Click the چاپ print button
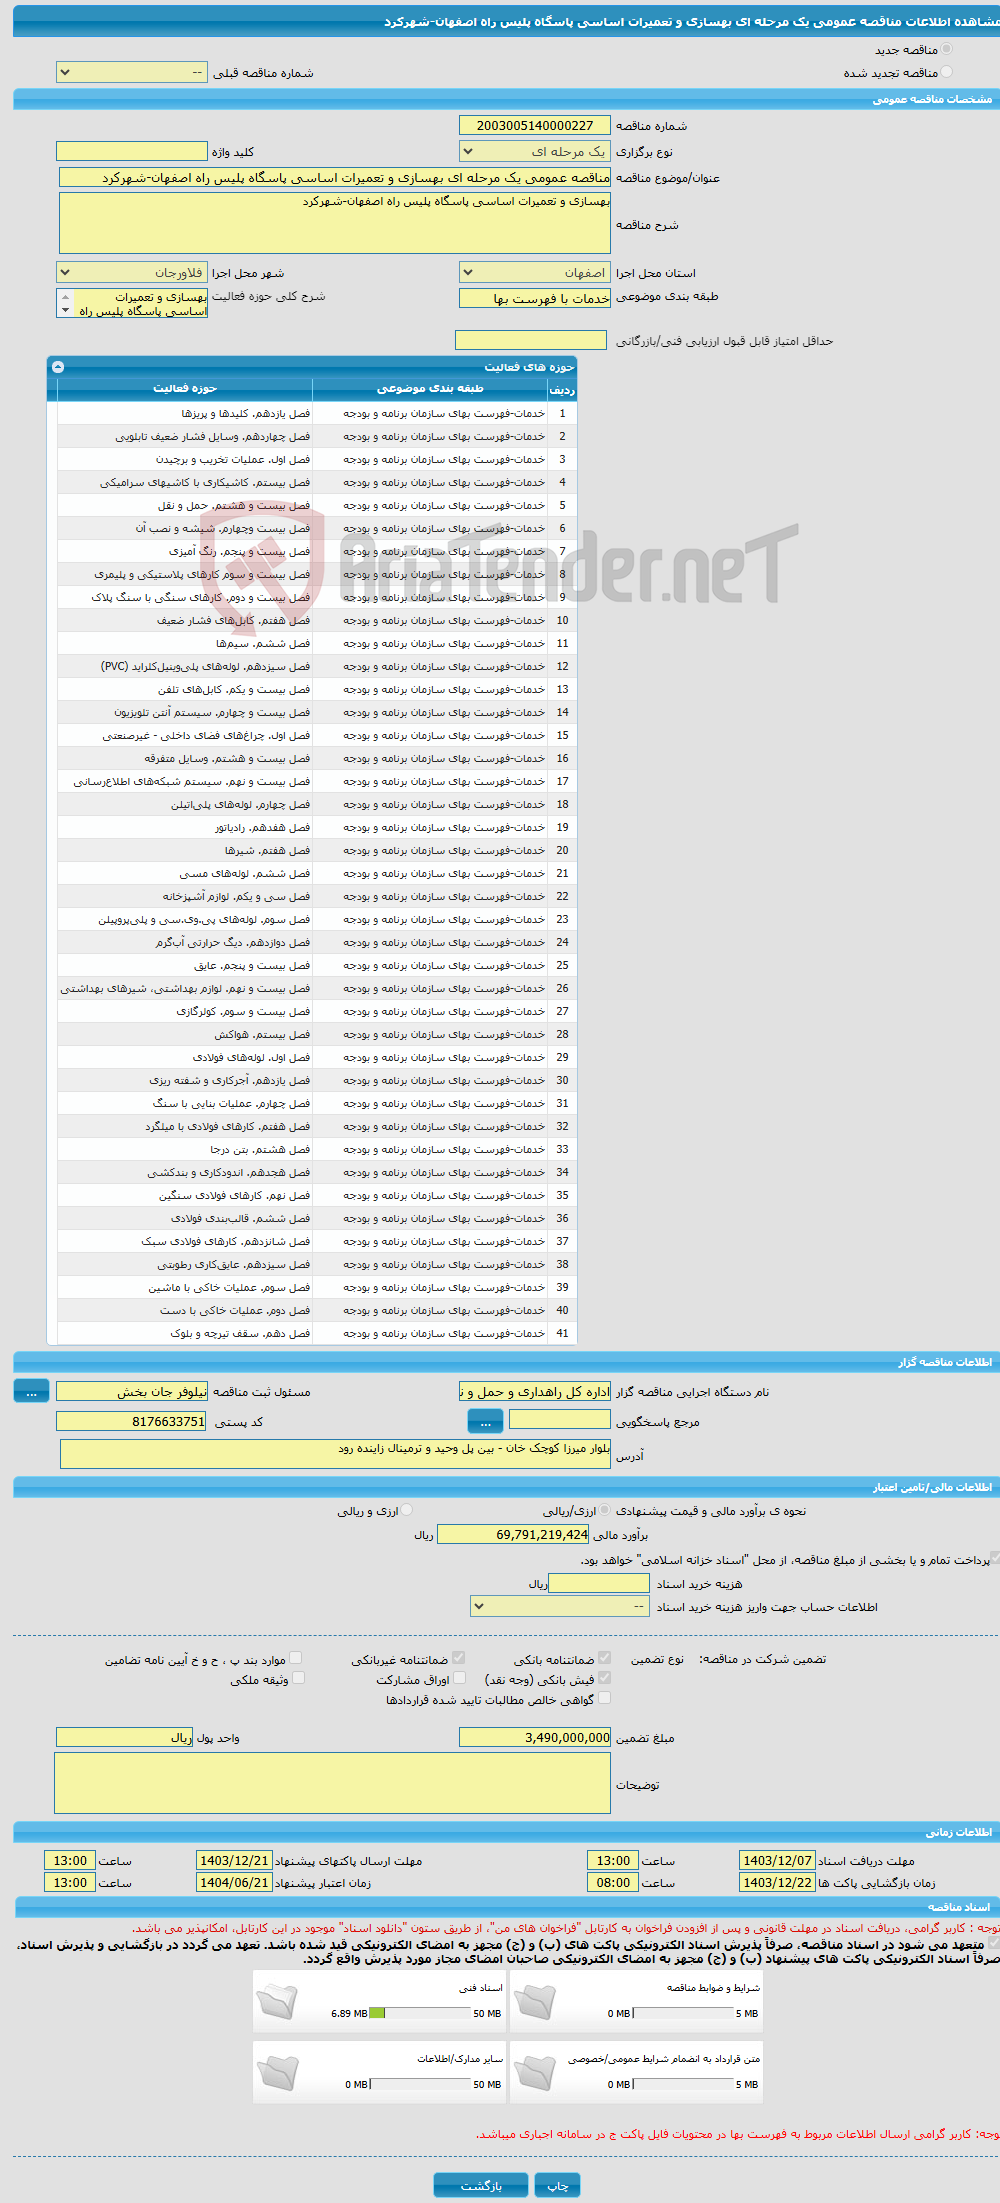 pyautogui.click(x=557, y=2185)
